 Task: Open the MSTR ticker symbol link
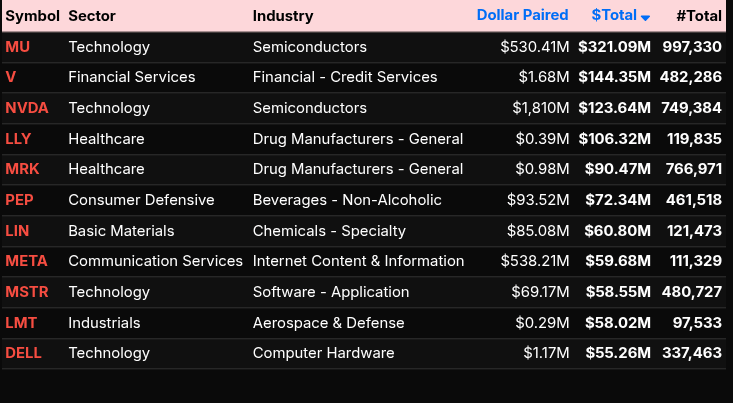tap(26, 292)
